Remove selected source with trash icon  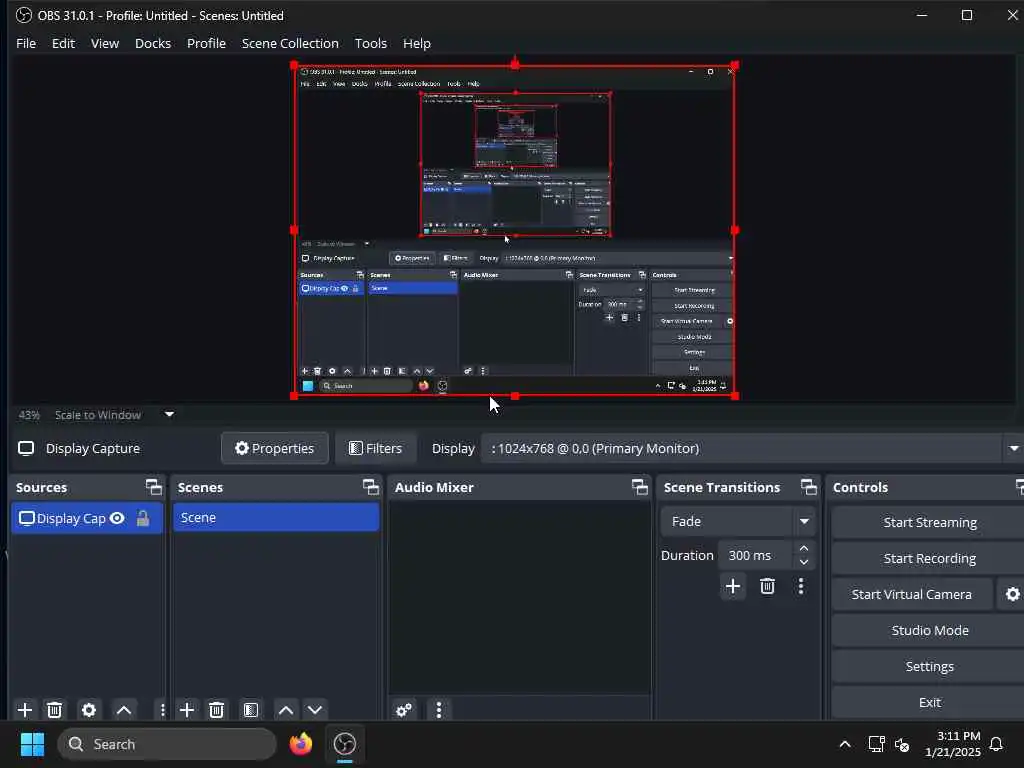tap(55, 710)
